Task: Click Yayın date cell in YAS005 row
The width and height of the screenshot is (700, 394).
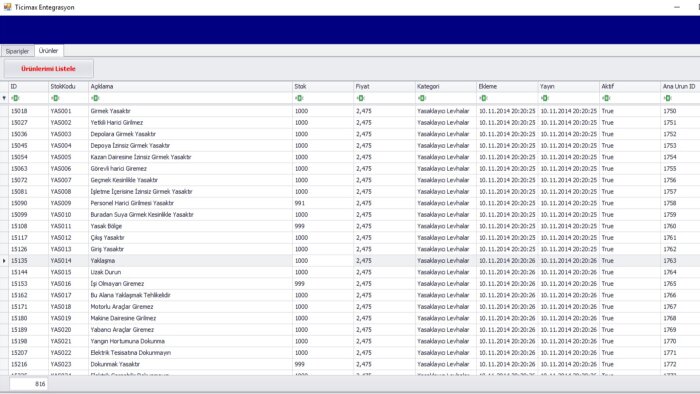Action: pos(569,158)
